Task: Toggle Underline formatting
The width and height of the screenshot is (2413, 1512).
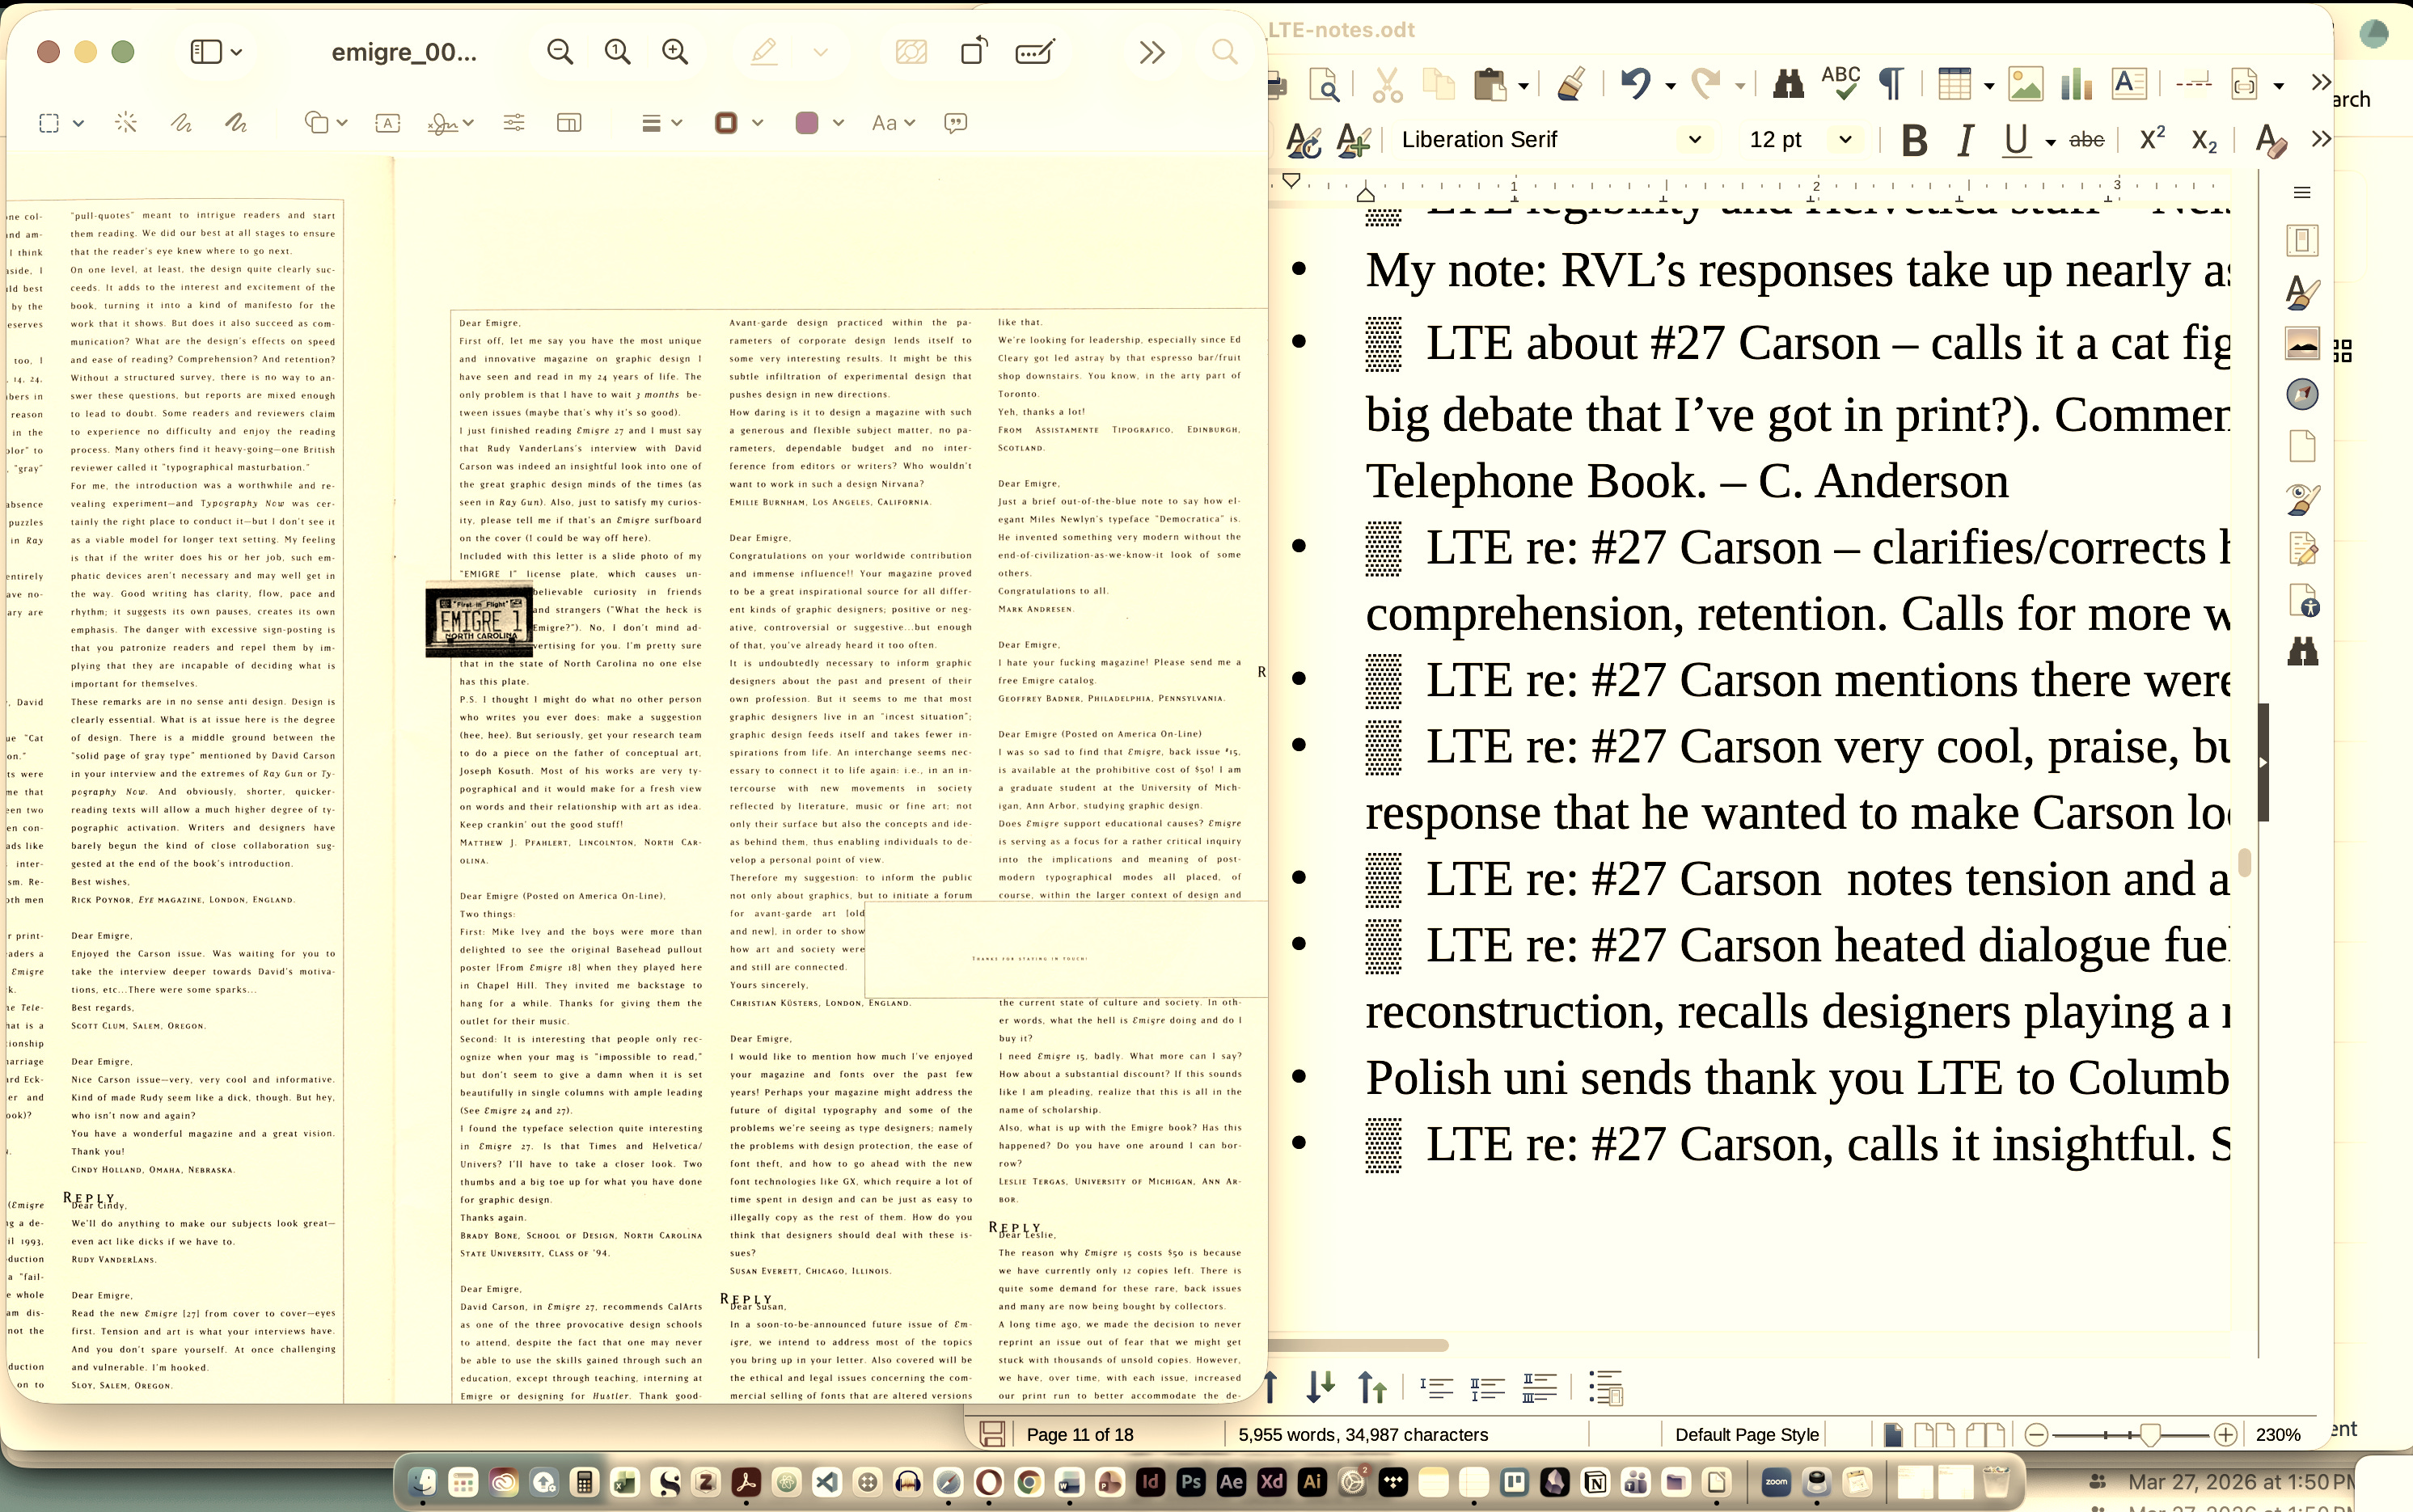Action: click(2016, 141)
